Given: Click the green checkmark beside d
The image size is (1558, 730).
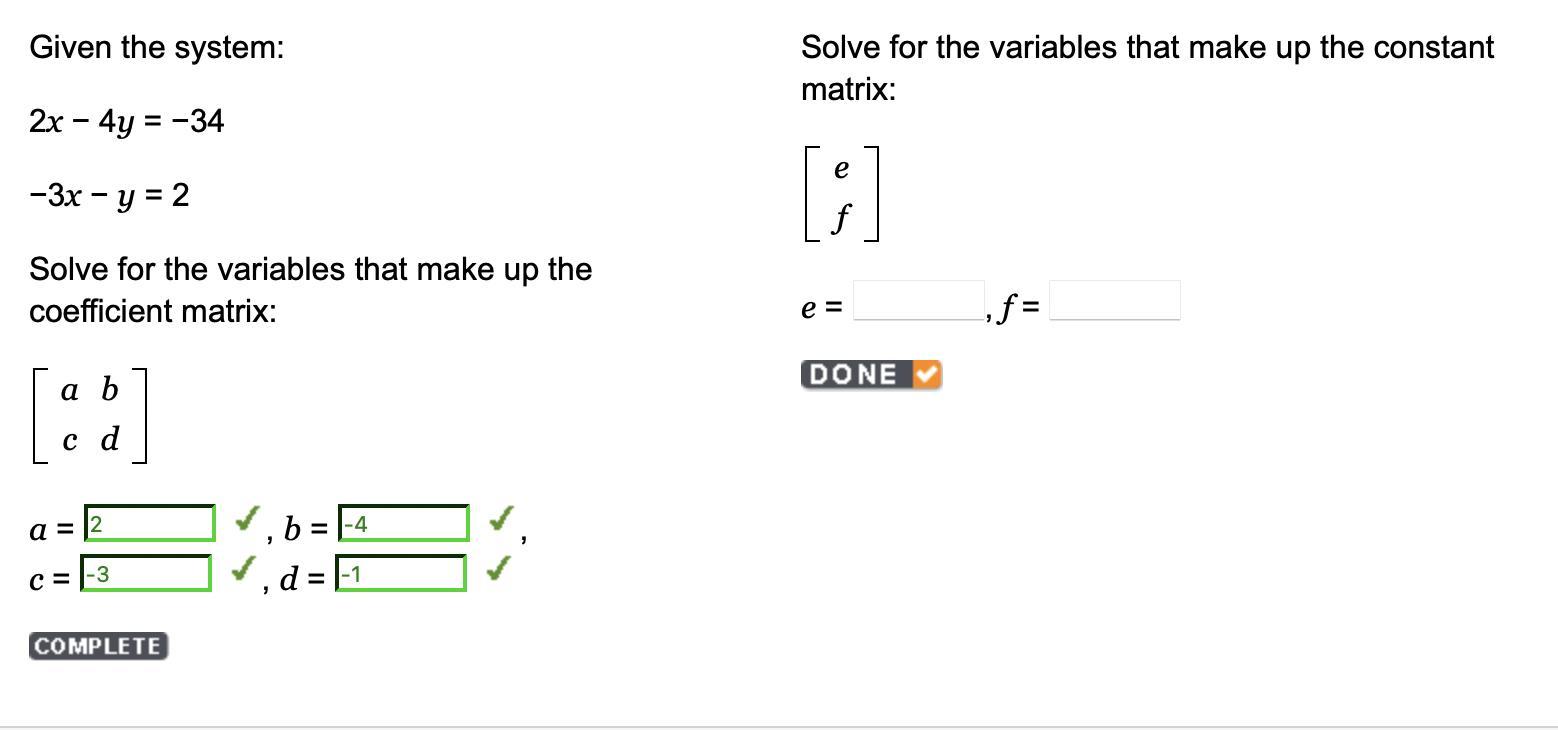Looking at the screenshot, I should pos(498,569).
